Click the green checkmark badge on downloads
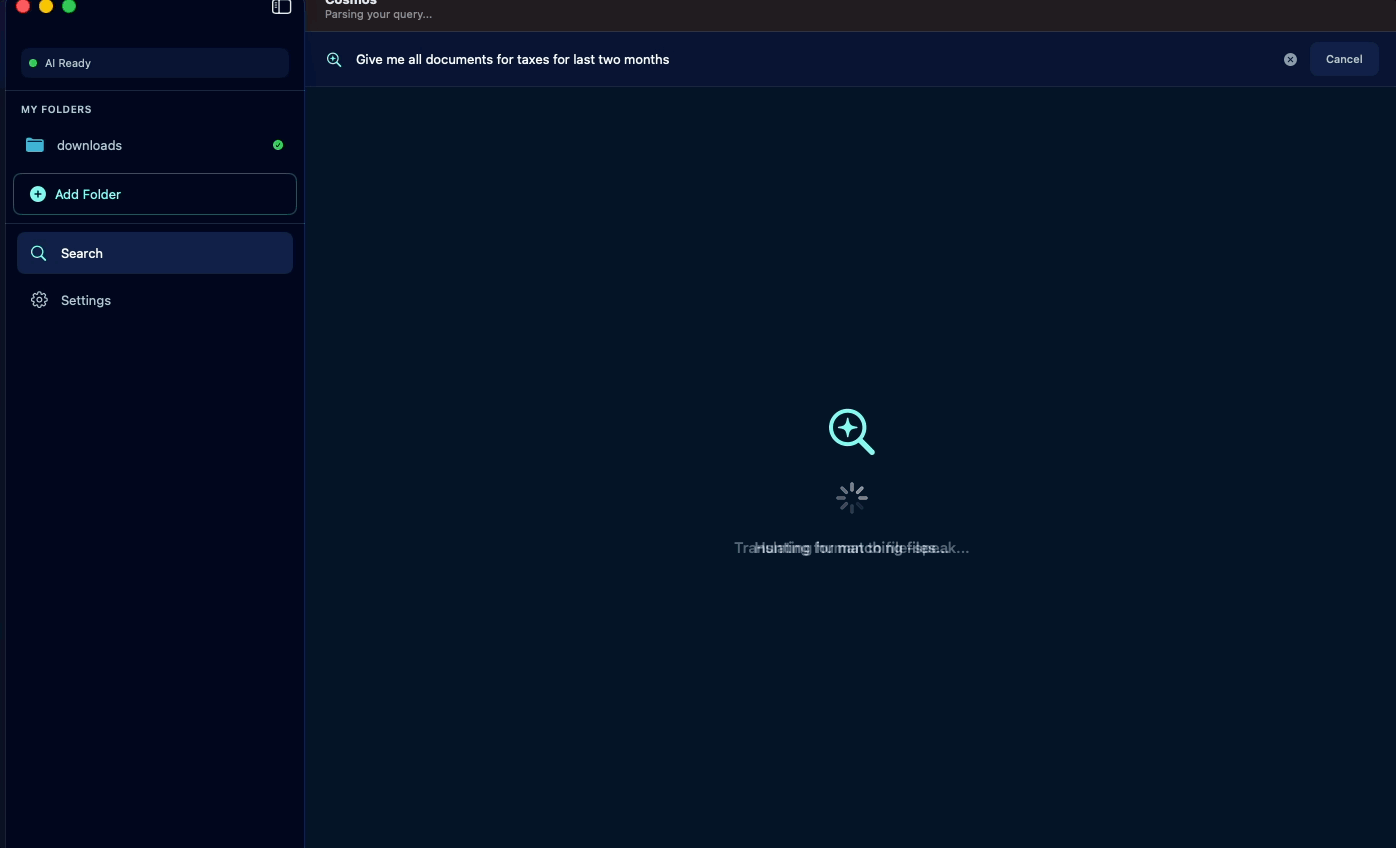 [277, 144]
